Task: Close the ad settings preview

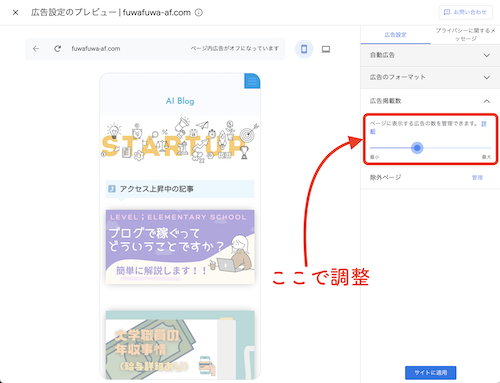Action: pyautogui.click(x=15, y=13)
